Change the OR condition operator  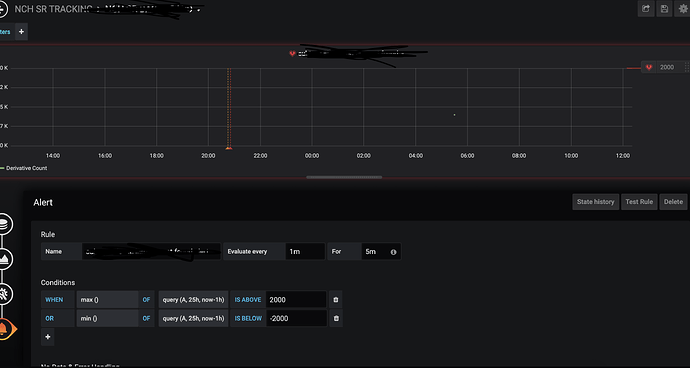click(58, 318)
